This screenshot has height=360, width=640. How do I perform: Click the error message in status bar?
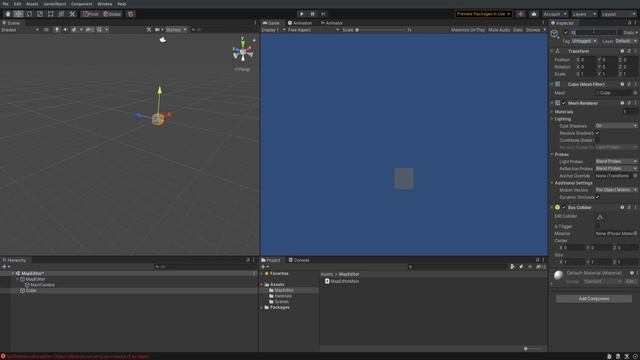(x=78, y=356)
